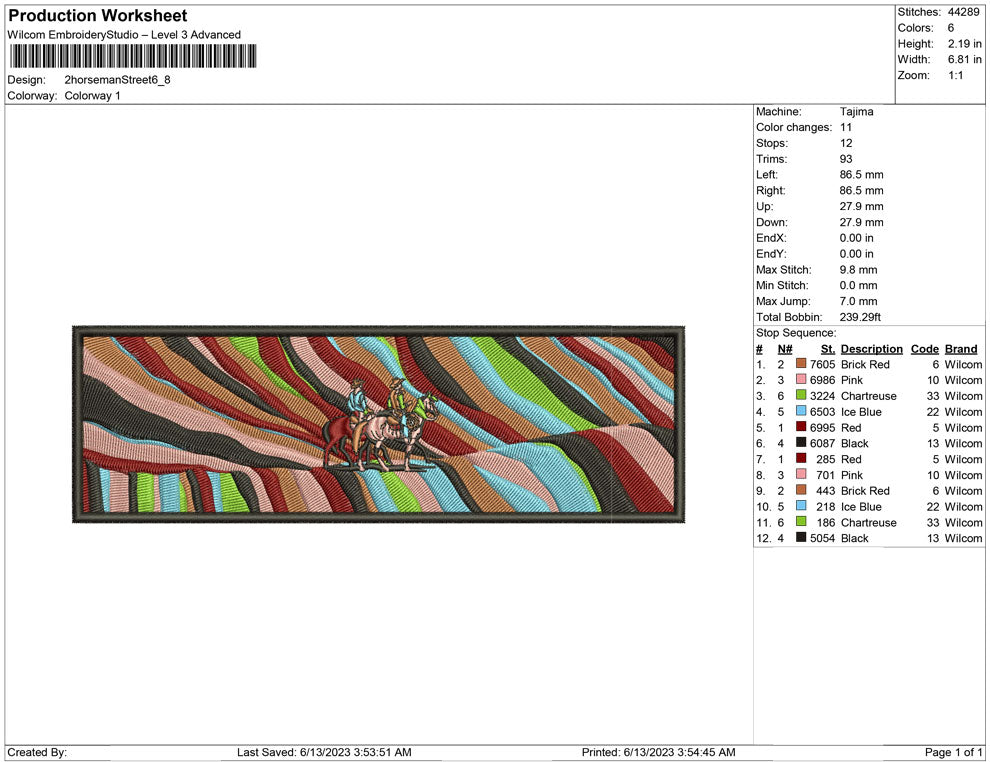Click the Colors value 6
The height and width of the screenshot is (762, 990).
951,28
